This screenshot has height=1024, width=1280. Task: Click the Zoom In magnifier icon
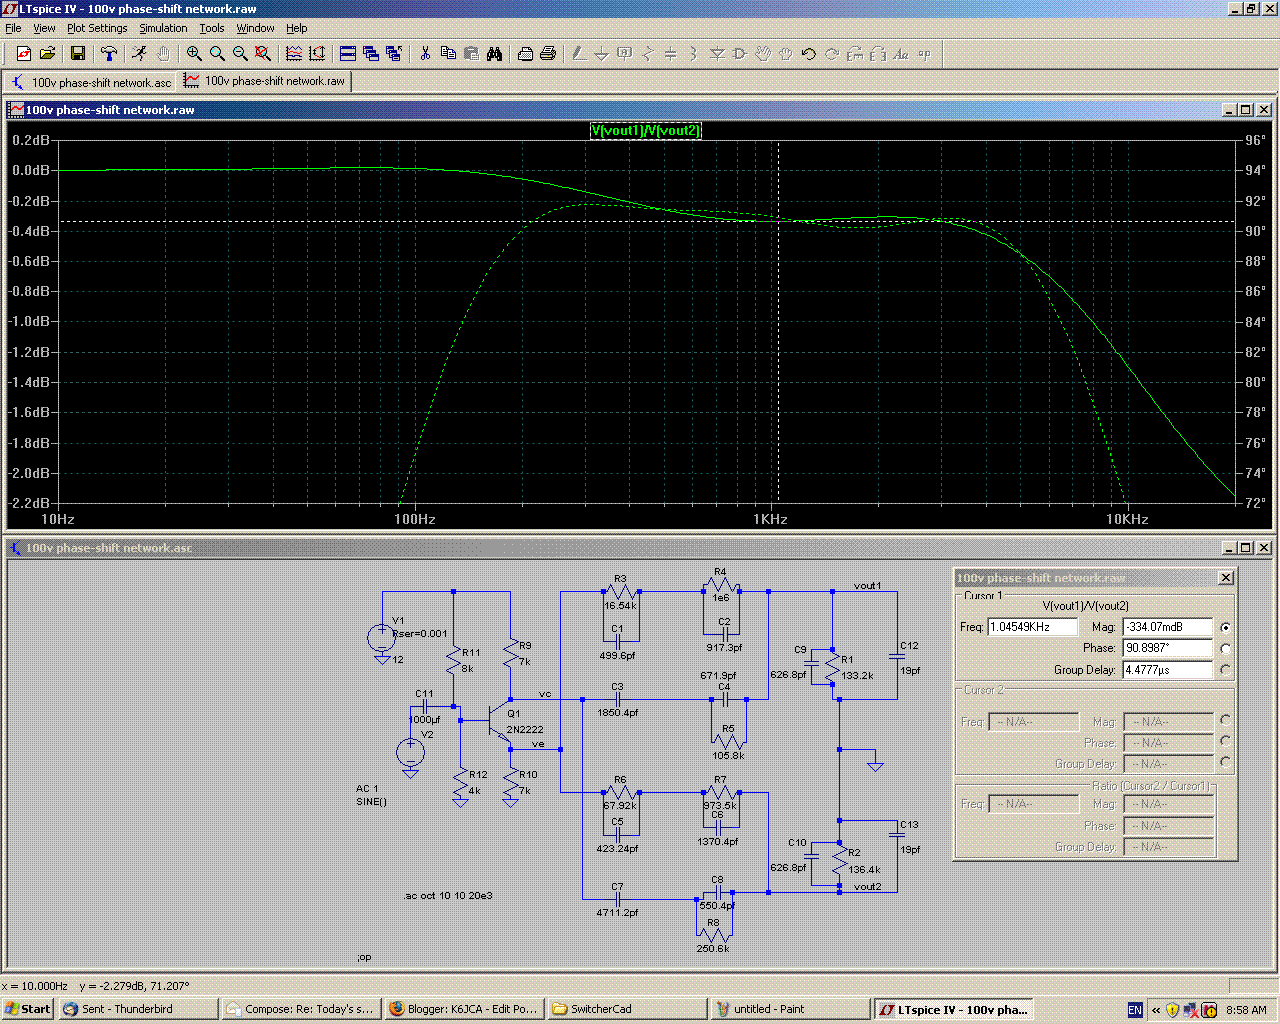pyautogui.click(x=194, y=54)
